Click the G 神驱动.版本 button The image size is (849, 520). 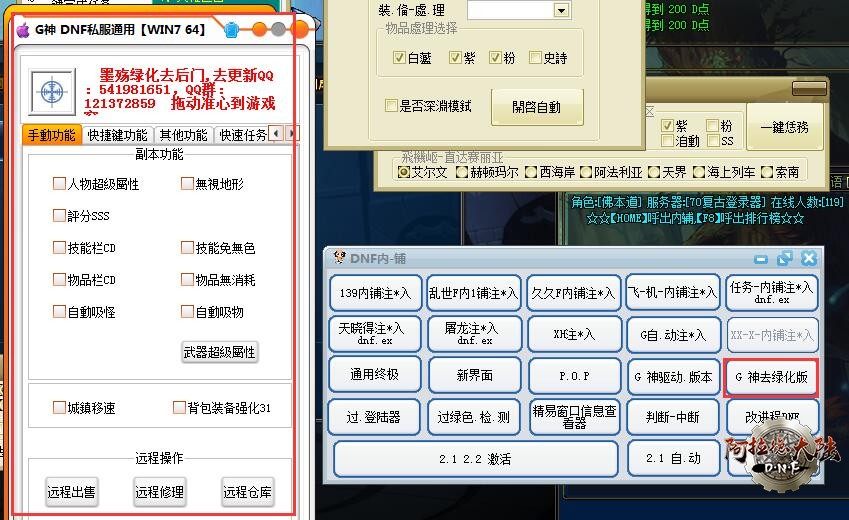pos(673,376)
